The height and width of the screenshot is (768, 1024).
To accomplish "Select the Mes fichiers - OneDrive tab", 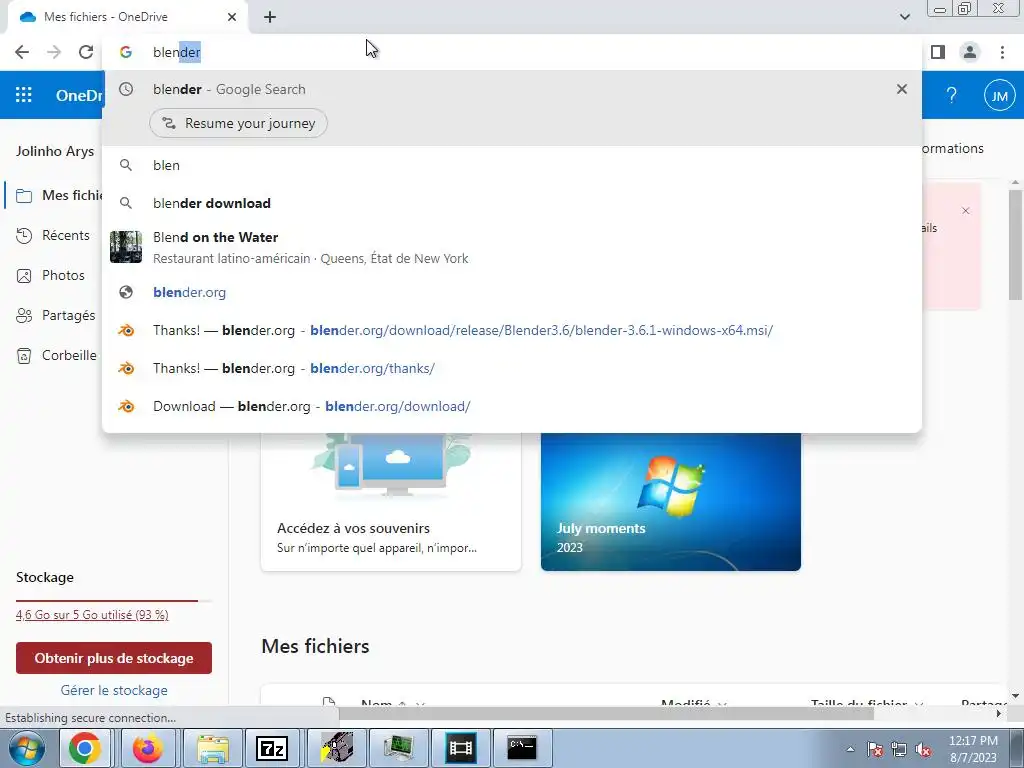I will [127, 17].
